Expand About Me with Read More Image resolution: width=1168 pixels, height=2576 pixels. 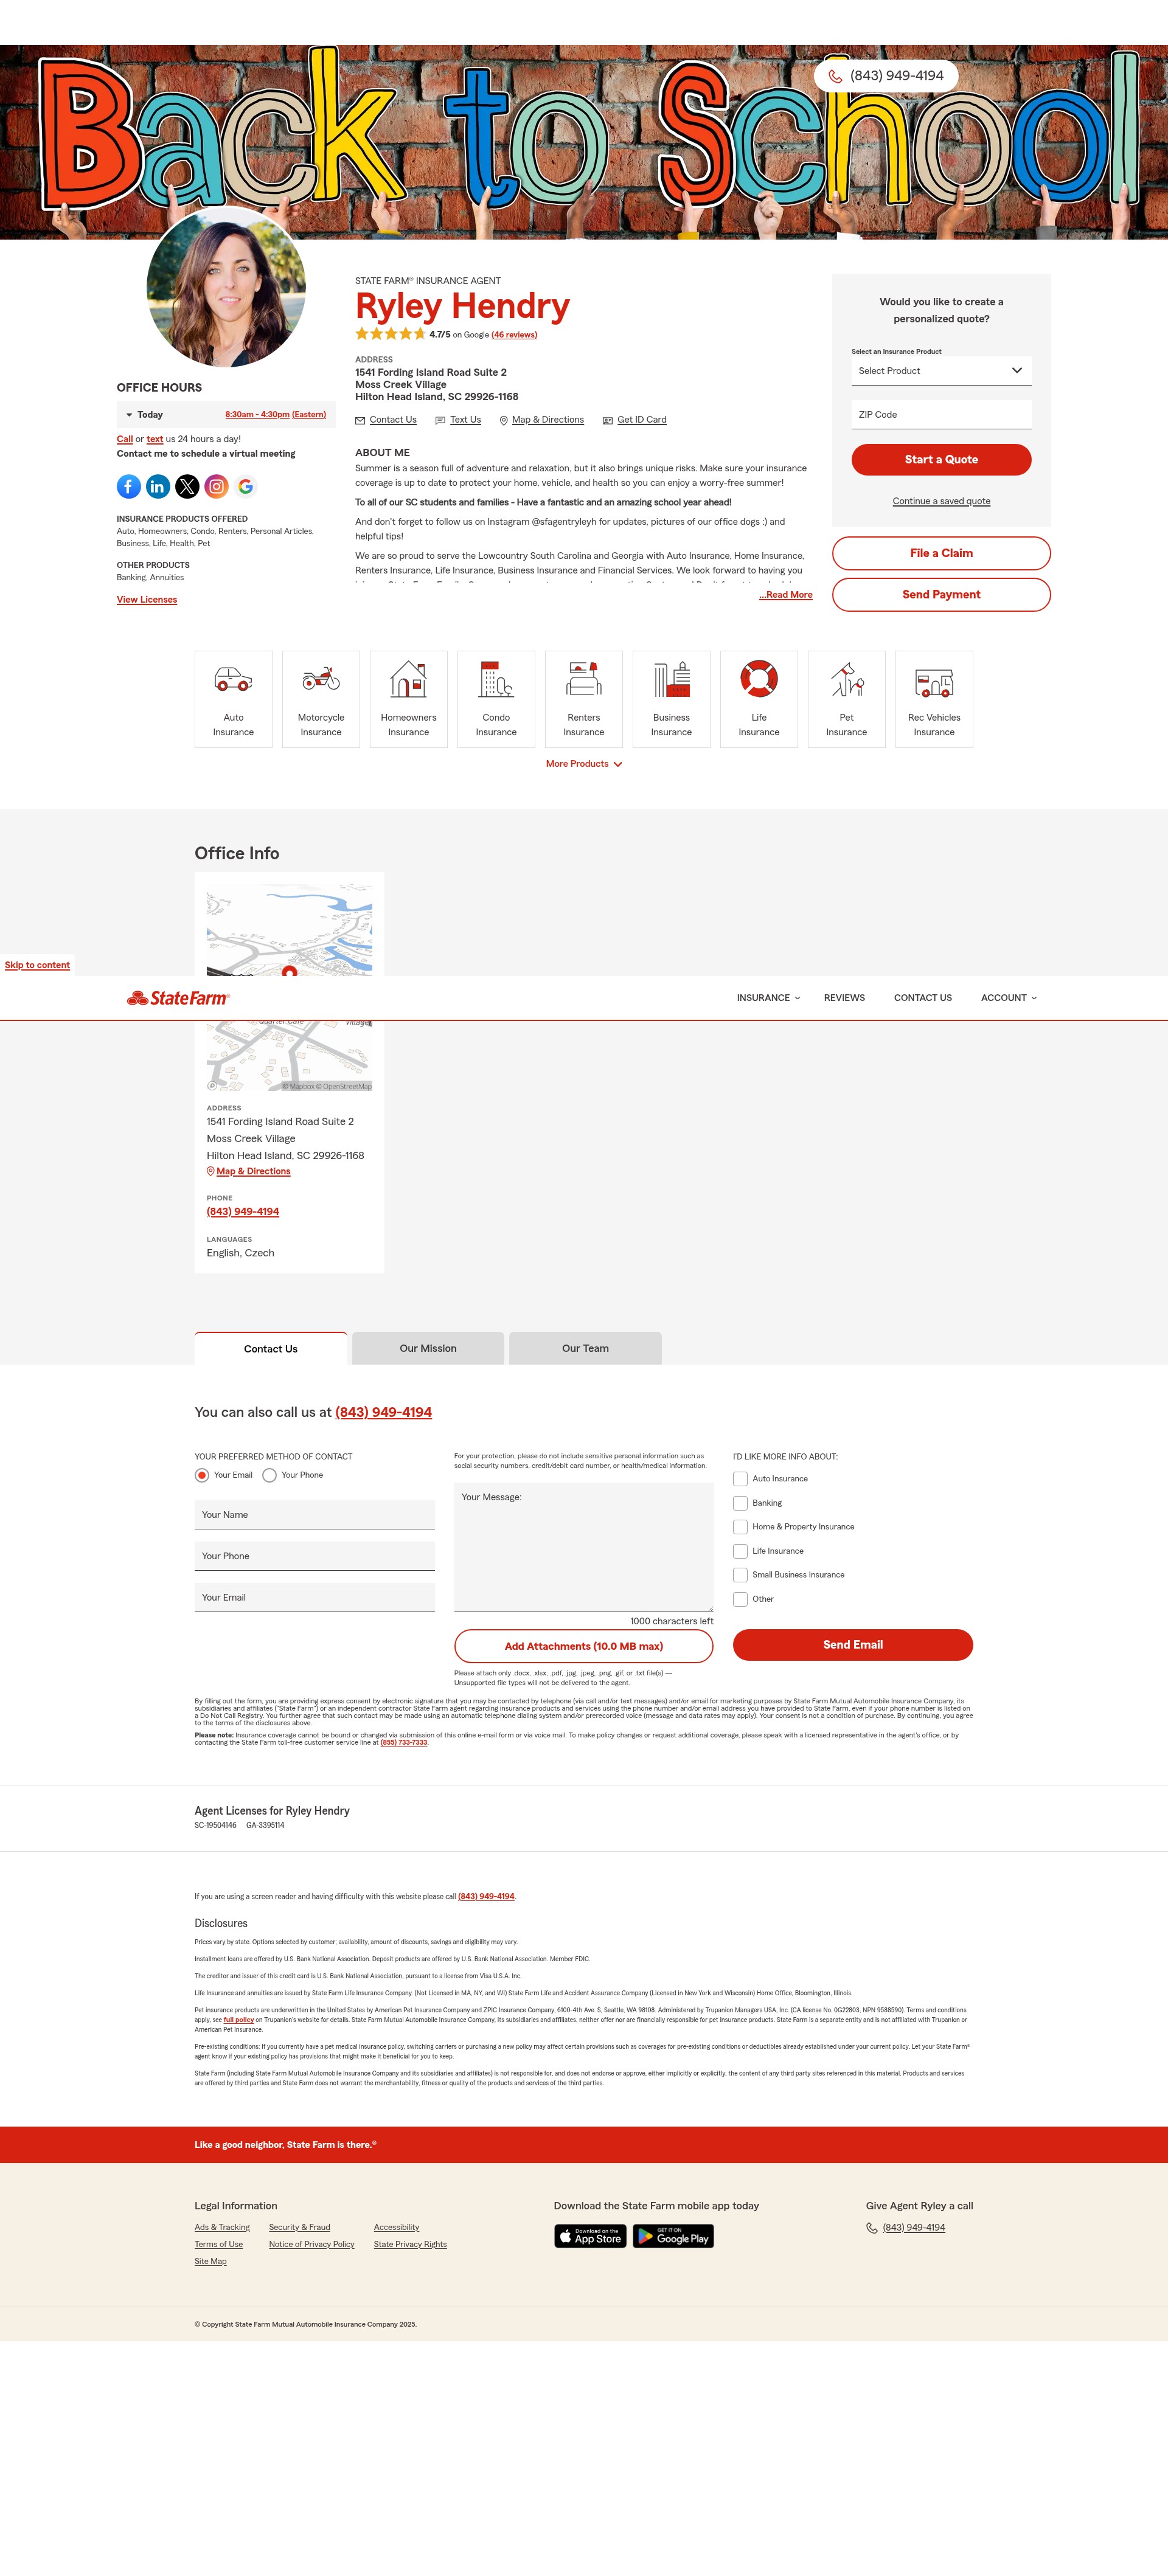786,595
